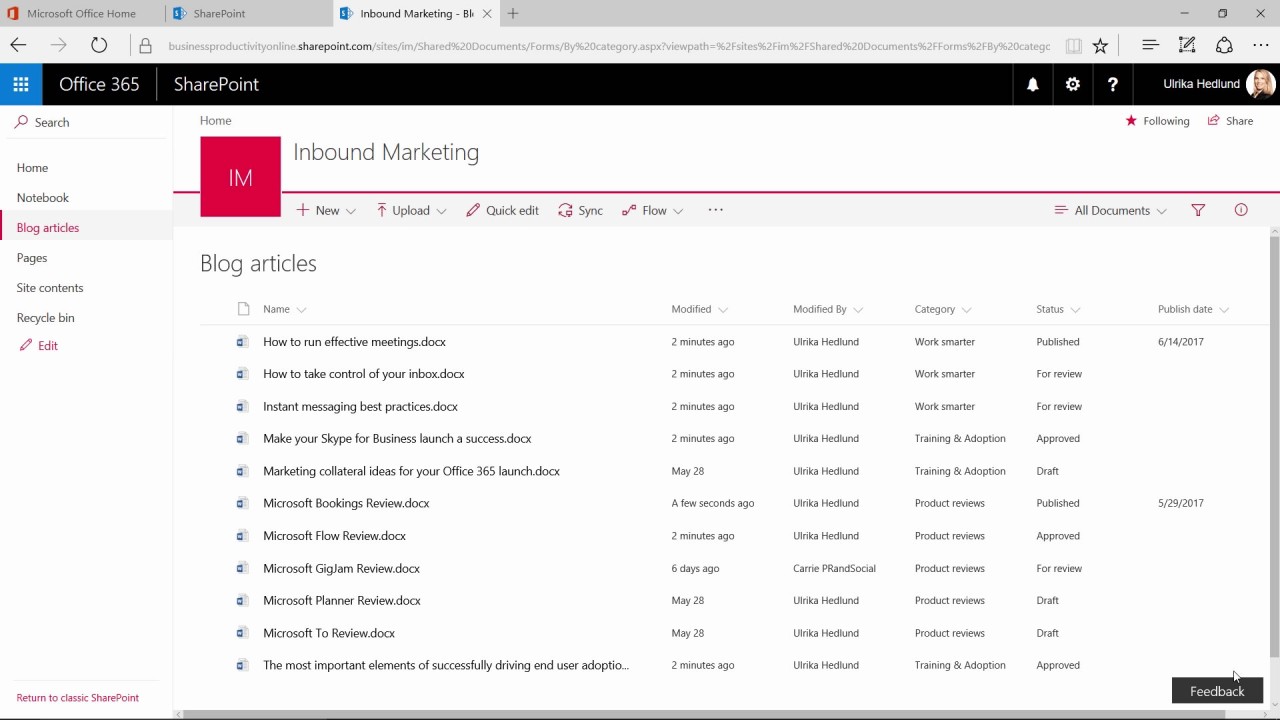Expand the New document menu
The image size is (1280, 720).
coord(326,211)
